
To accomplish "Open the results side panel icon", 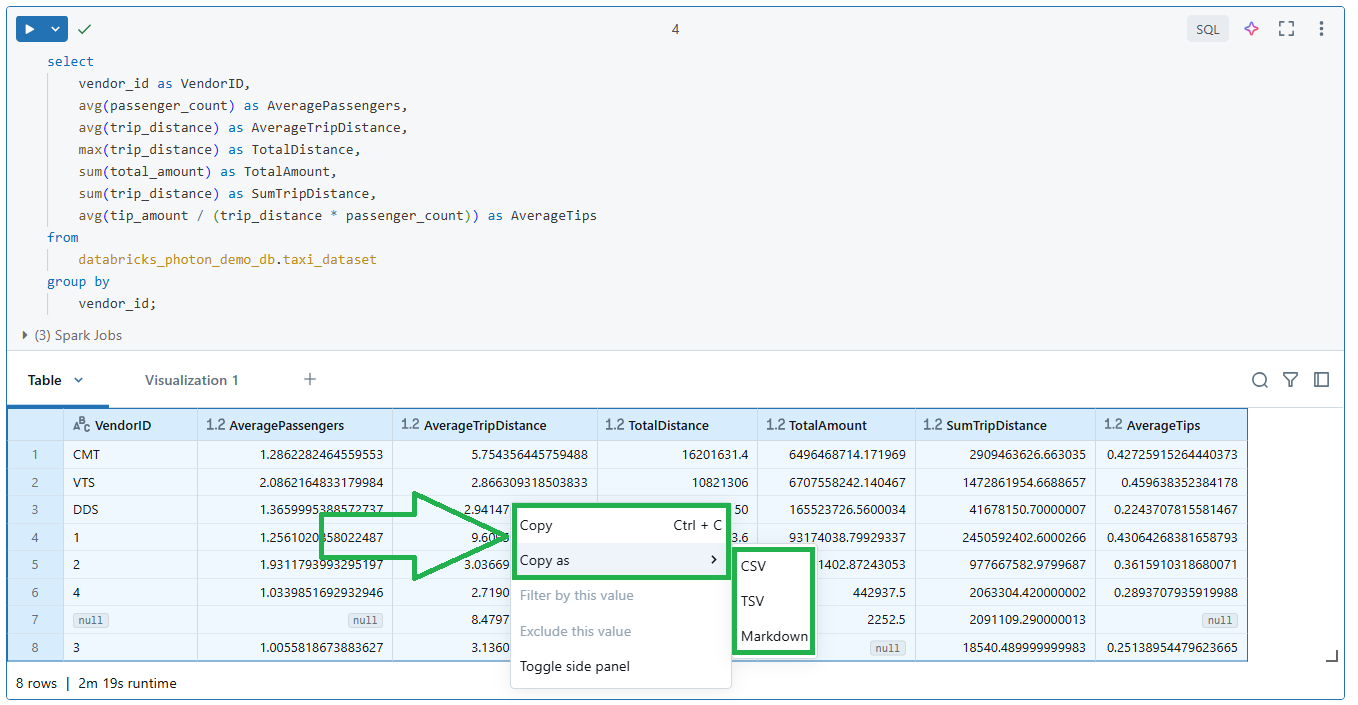I will pyautogui.click(x=1321, y=380).
